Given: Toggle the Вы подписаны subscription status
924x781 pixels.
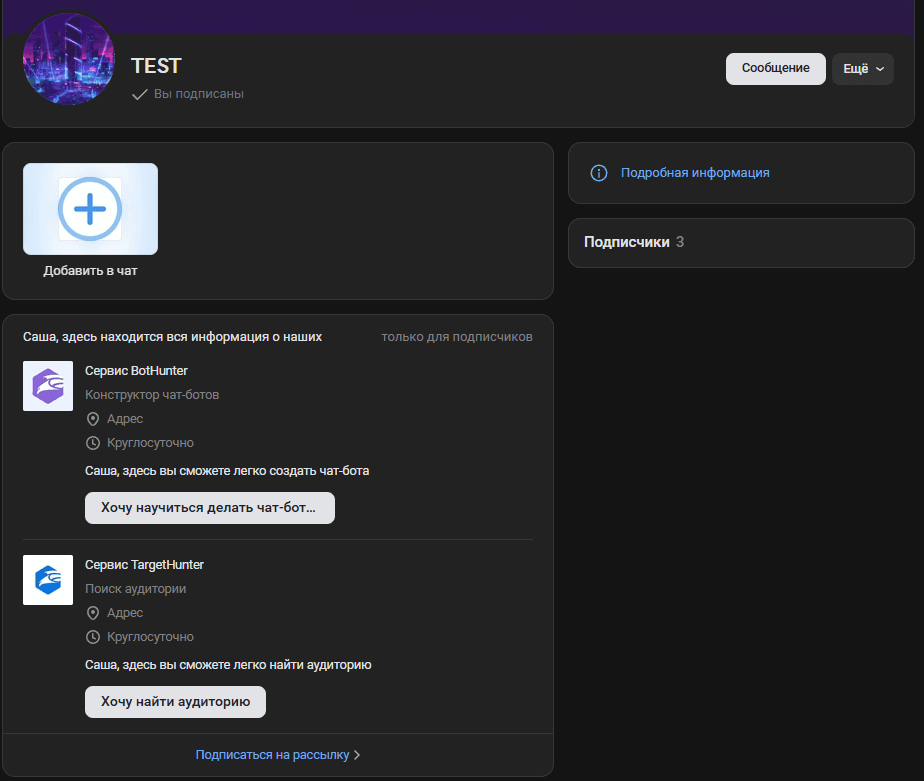Looking at the screenshot, I should pos(188,94).
